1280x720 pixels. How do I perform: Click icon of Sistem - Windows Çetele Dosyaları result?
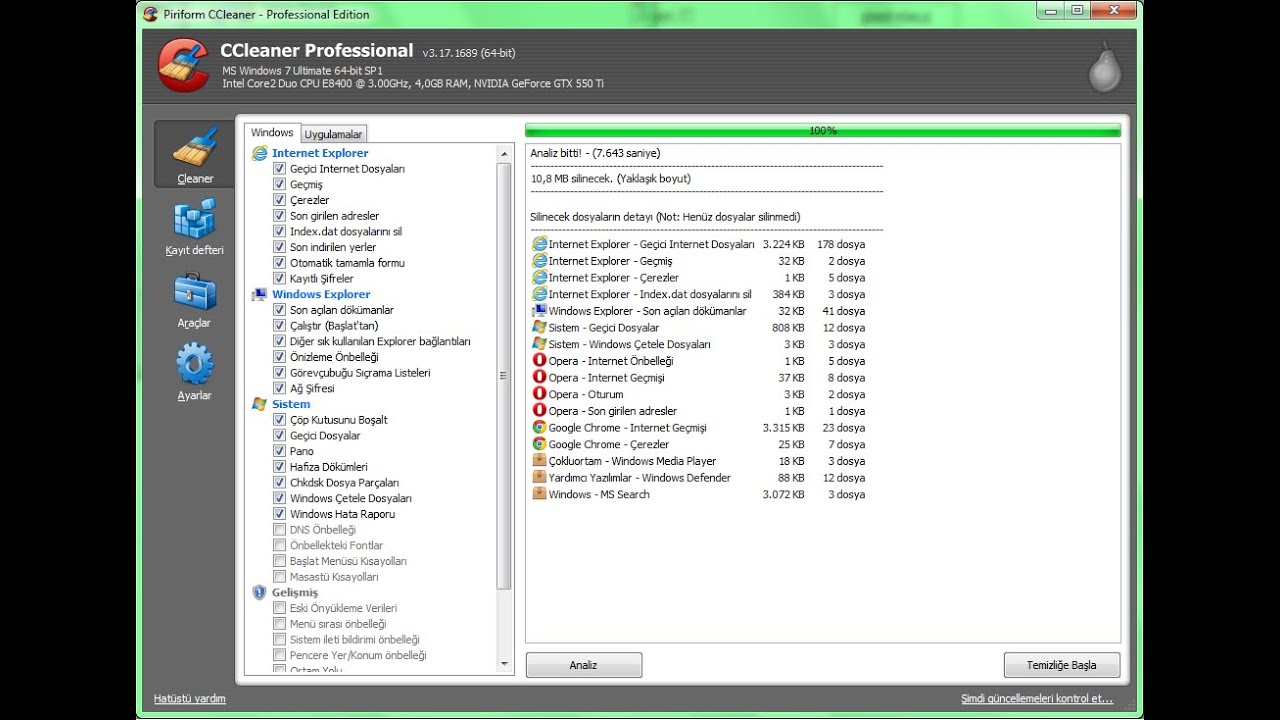click(540, 344)
